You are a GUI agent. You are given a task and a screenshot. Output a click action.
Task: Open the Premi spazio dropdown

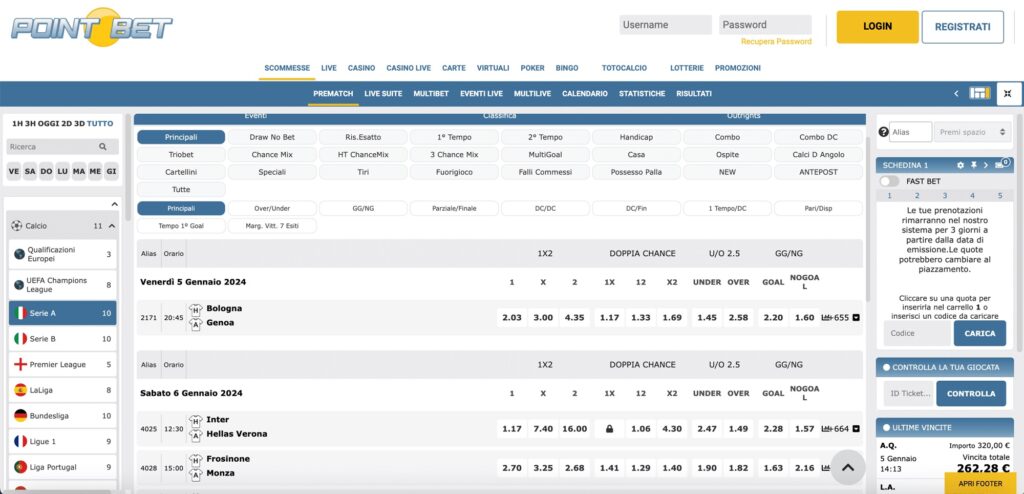tap(972, 132)
